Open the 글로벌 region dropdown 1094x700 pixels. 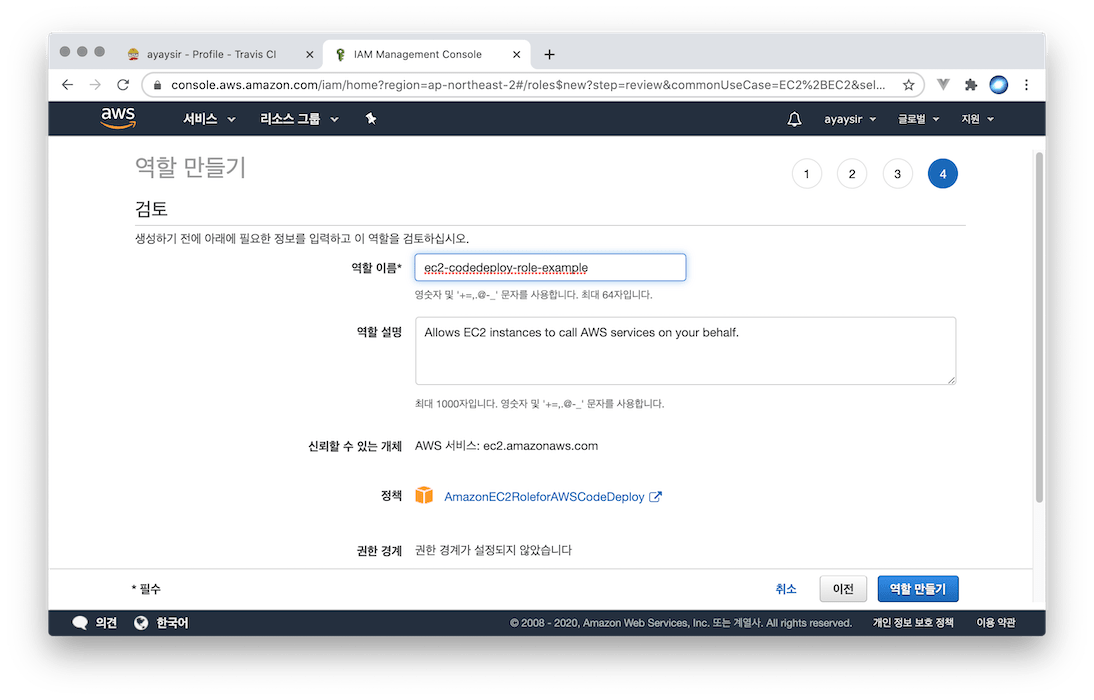[x=918, y=119]
